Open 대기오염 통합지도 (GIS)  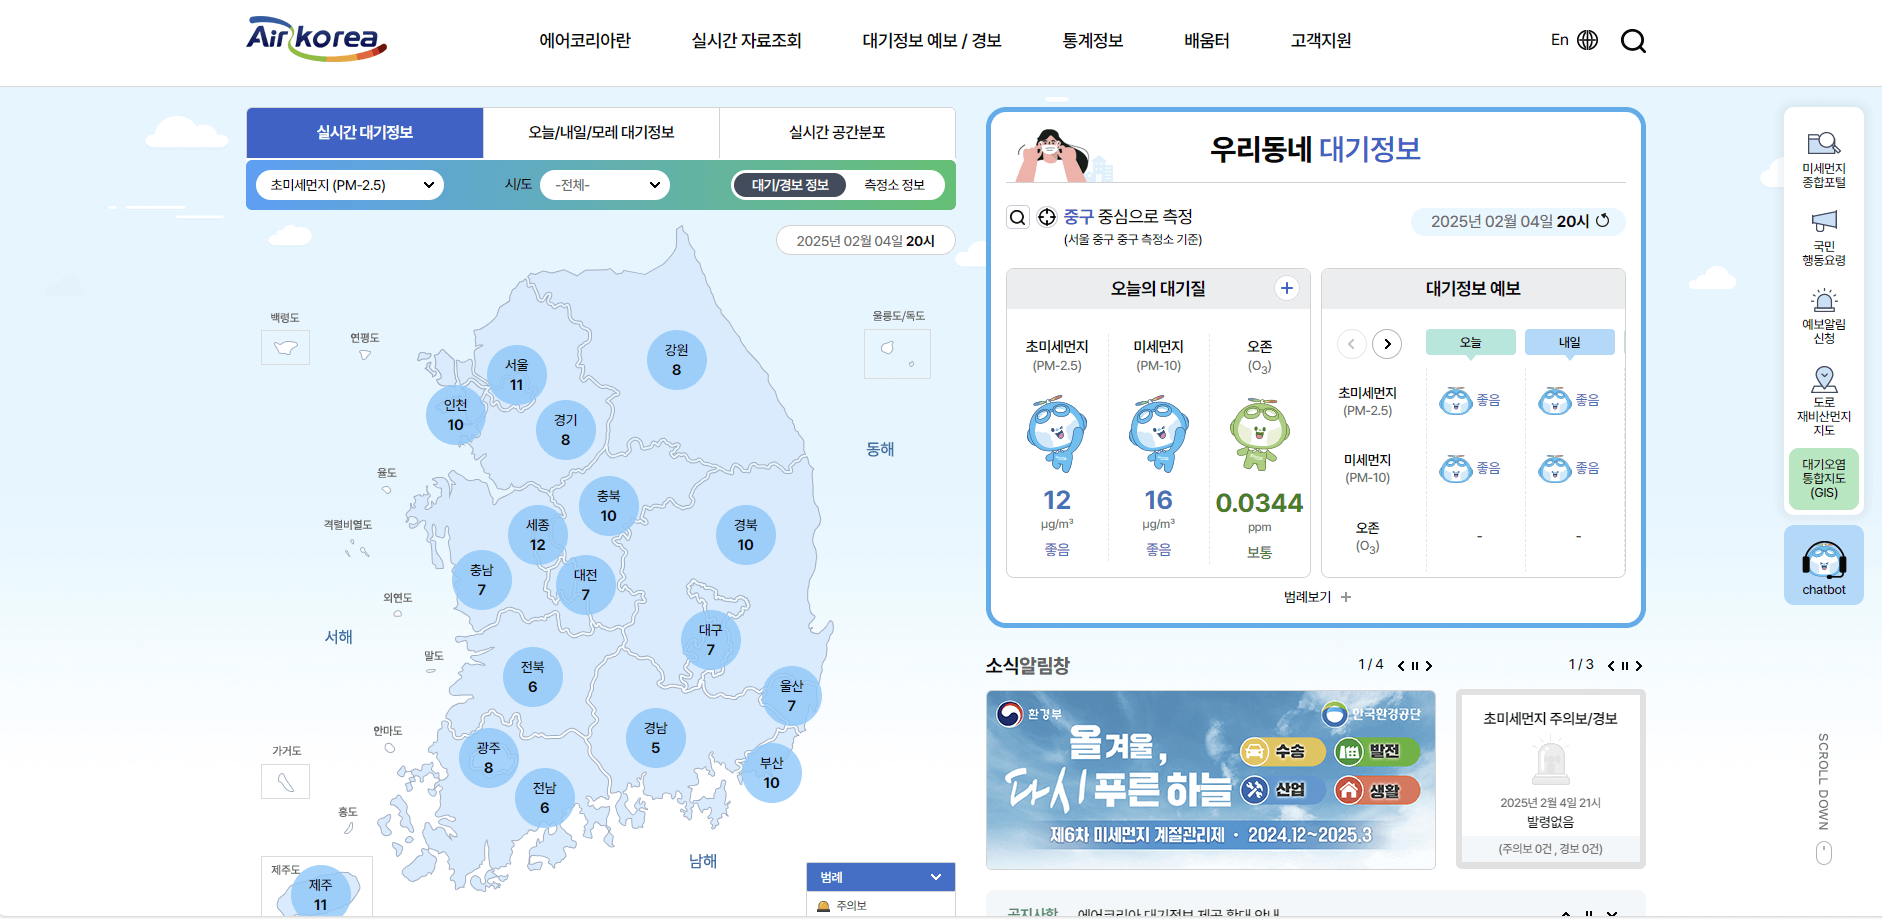pos(1824,478)
